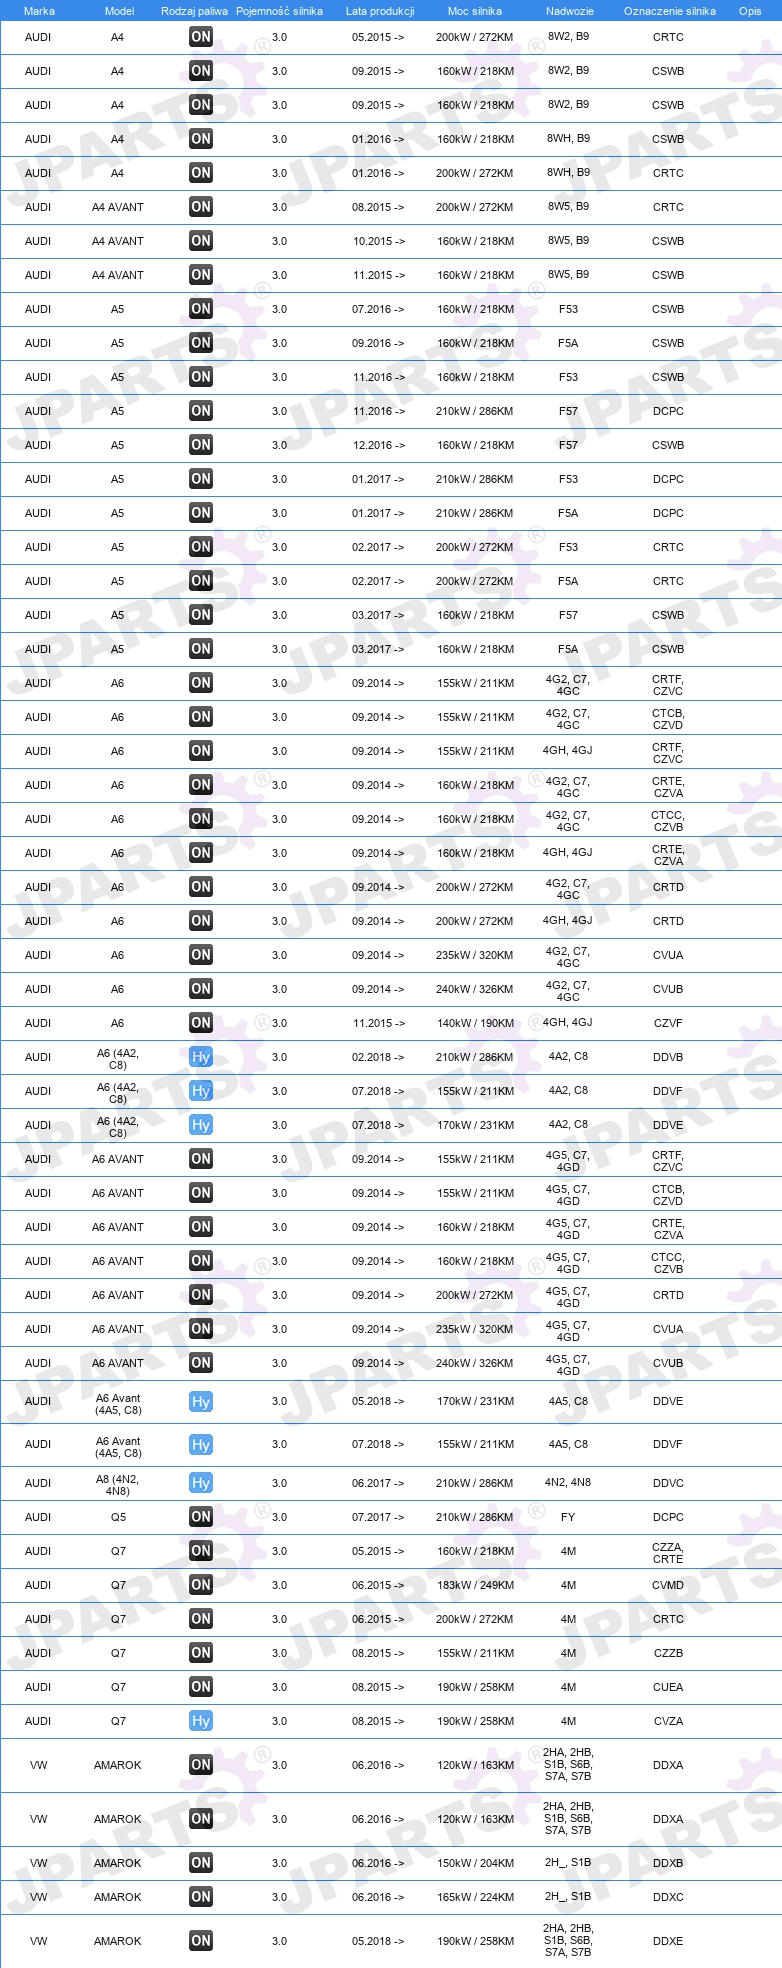Screen dimensions: 782x1968
Task: Click engine code cell CZZB
Action: [x=668, y=1653]
